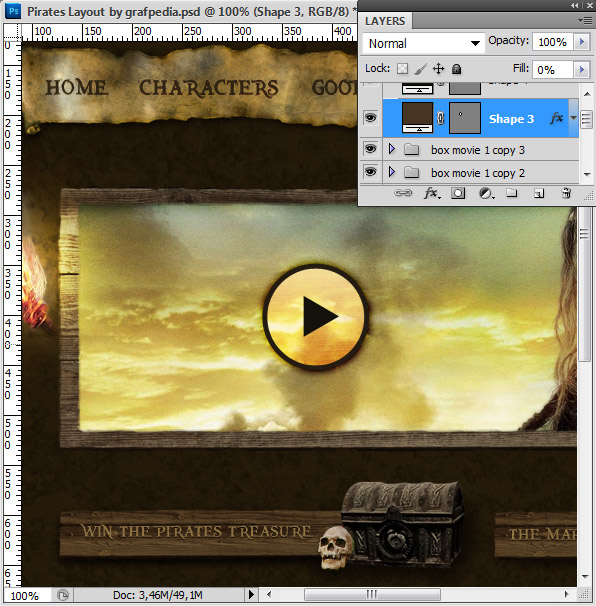Click the Doc: 3,46M/49,1M status text
Screen dimensions: 596x606
tap(158, 595)
